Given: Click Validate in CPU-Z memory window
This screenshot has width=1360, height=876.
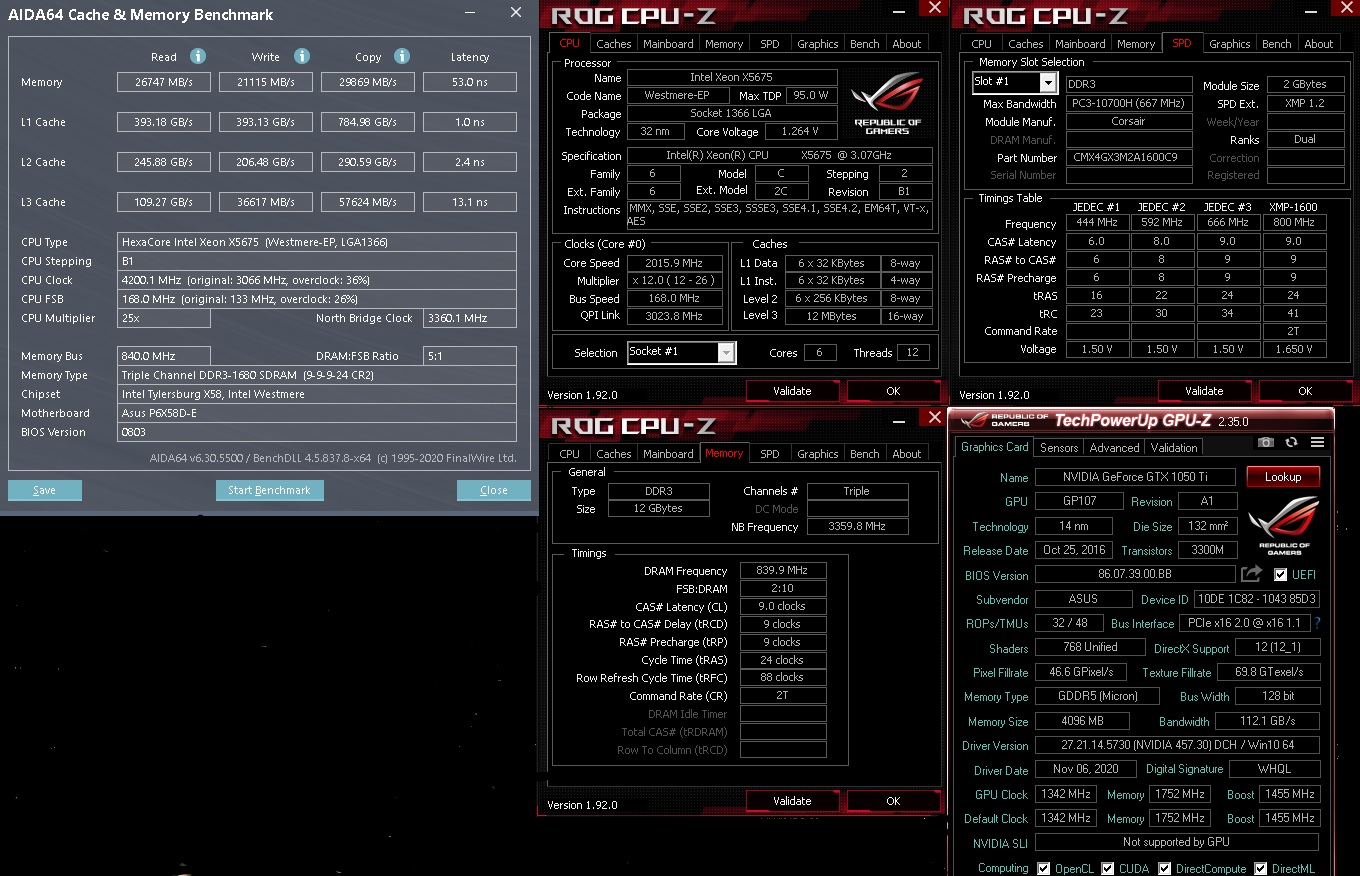Looking at the screenshot, I should pos(792,801).
